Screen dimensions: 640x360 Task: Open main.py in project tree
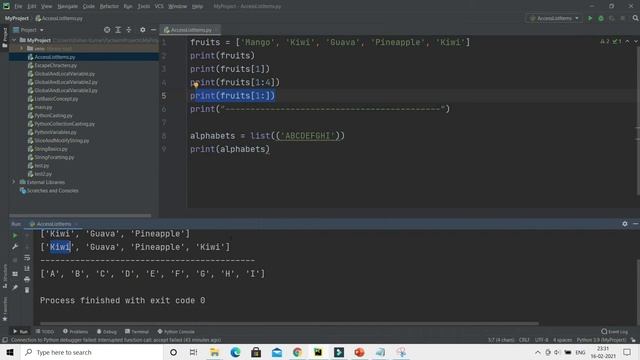click(x=43, y=107)
